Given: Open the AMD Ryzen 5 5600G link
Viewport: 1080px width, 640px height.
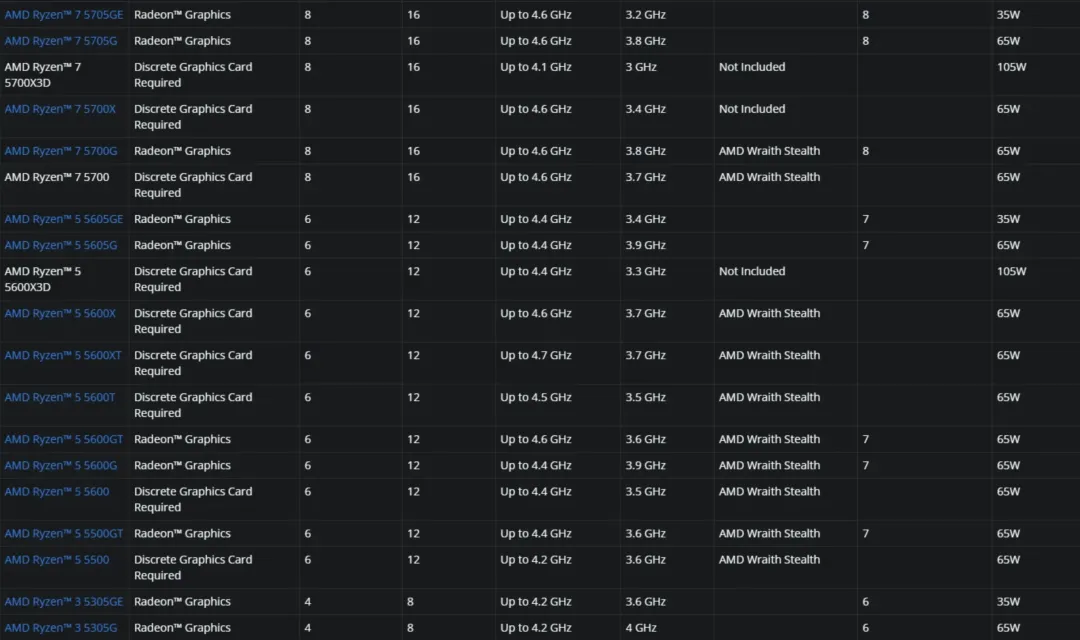Looking at the screenshot, I should 60,465.
